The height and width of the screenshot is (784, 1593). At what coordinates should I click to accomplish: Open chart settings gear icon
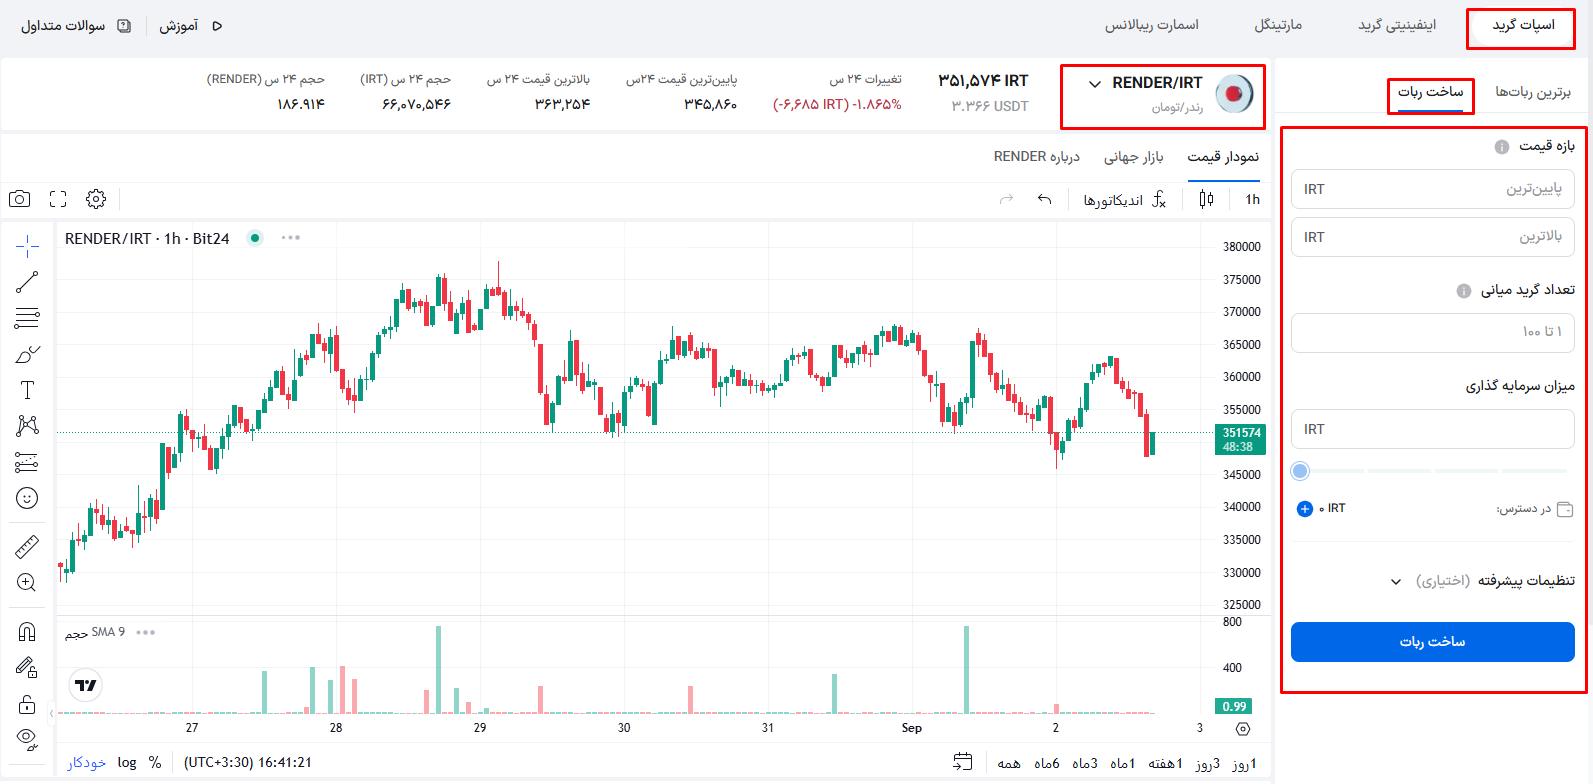[96, 199]
